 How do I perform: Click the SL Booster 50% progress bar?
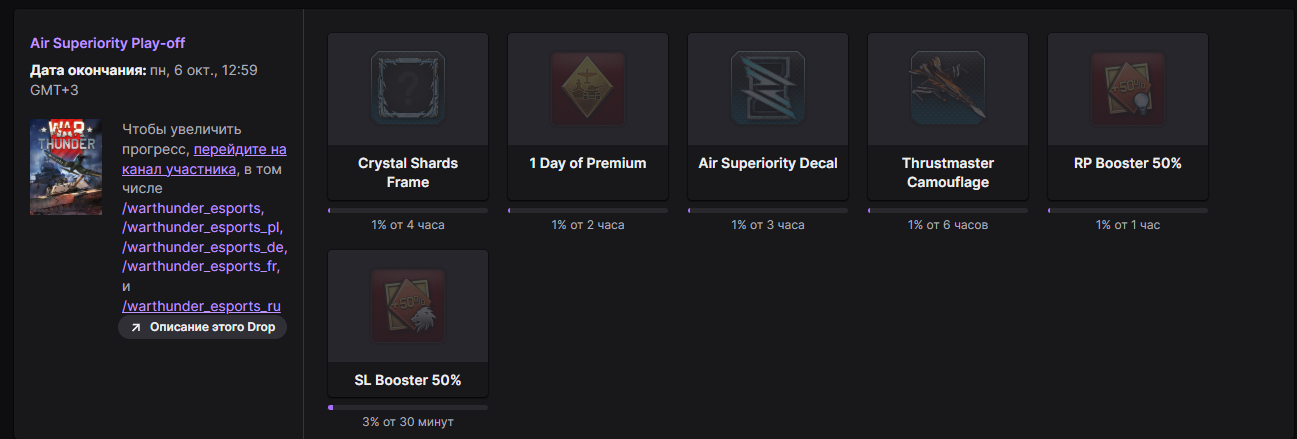407,407
